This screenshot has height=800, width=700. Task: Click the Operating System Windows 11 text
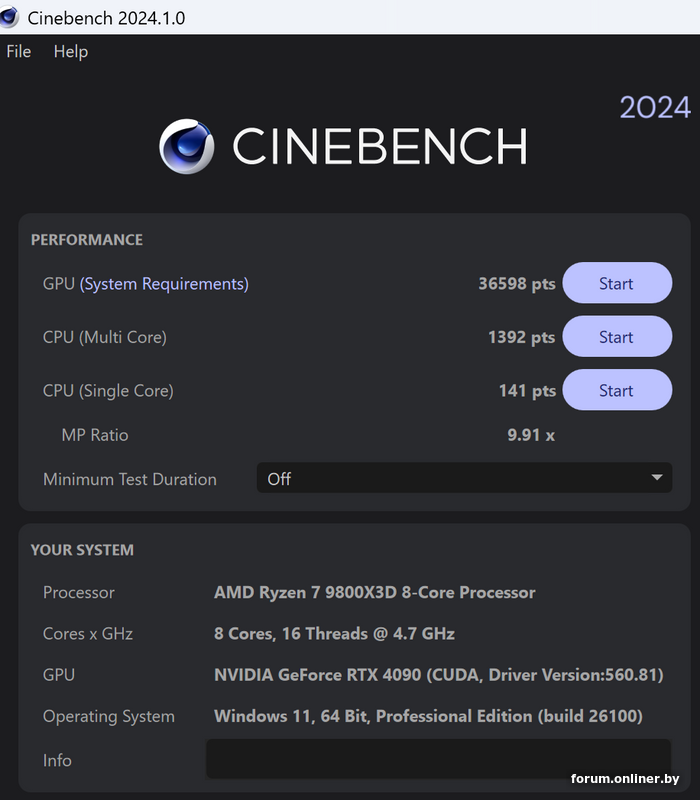click(428, 716)
